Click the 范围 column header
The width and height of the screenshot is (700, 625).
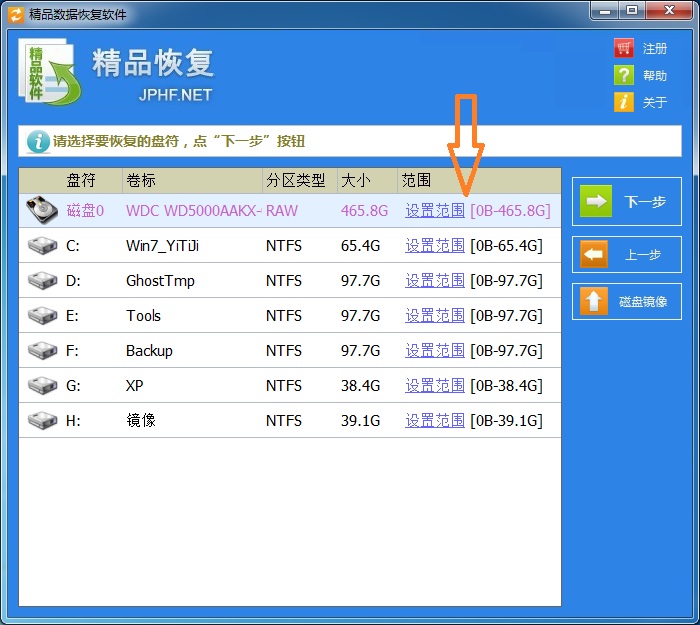(x=416, y=180)
